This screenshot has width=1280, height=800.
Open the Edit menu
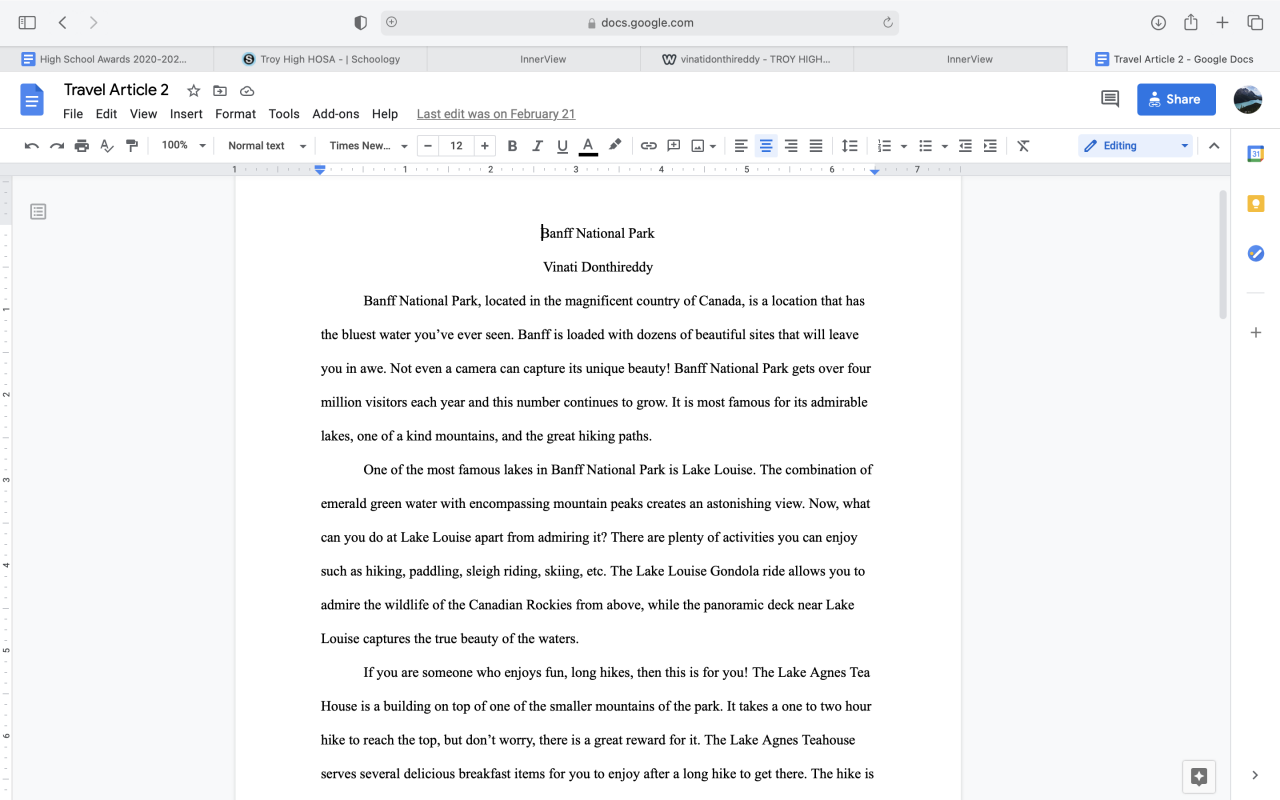pyautogui.click(x=106, y=114)
